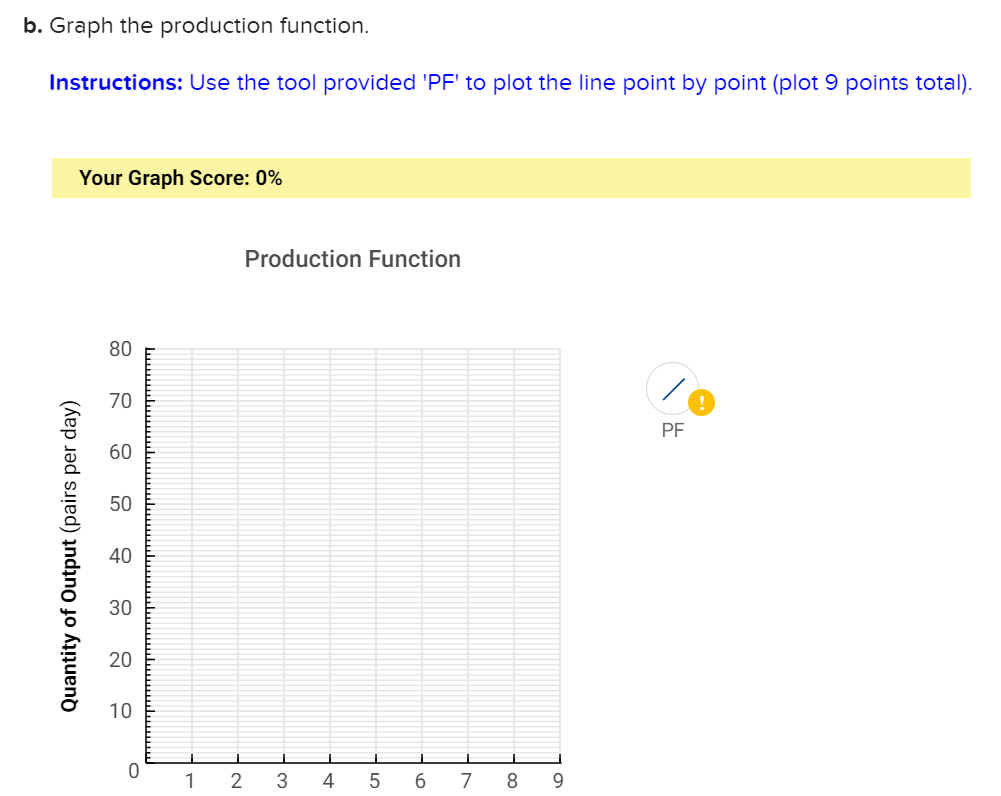Click the warning indicator on the PF tool
The height and width of the screenshot is (796, 1001).
(x=701, y=402)
